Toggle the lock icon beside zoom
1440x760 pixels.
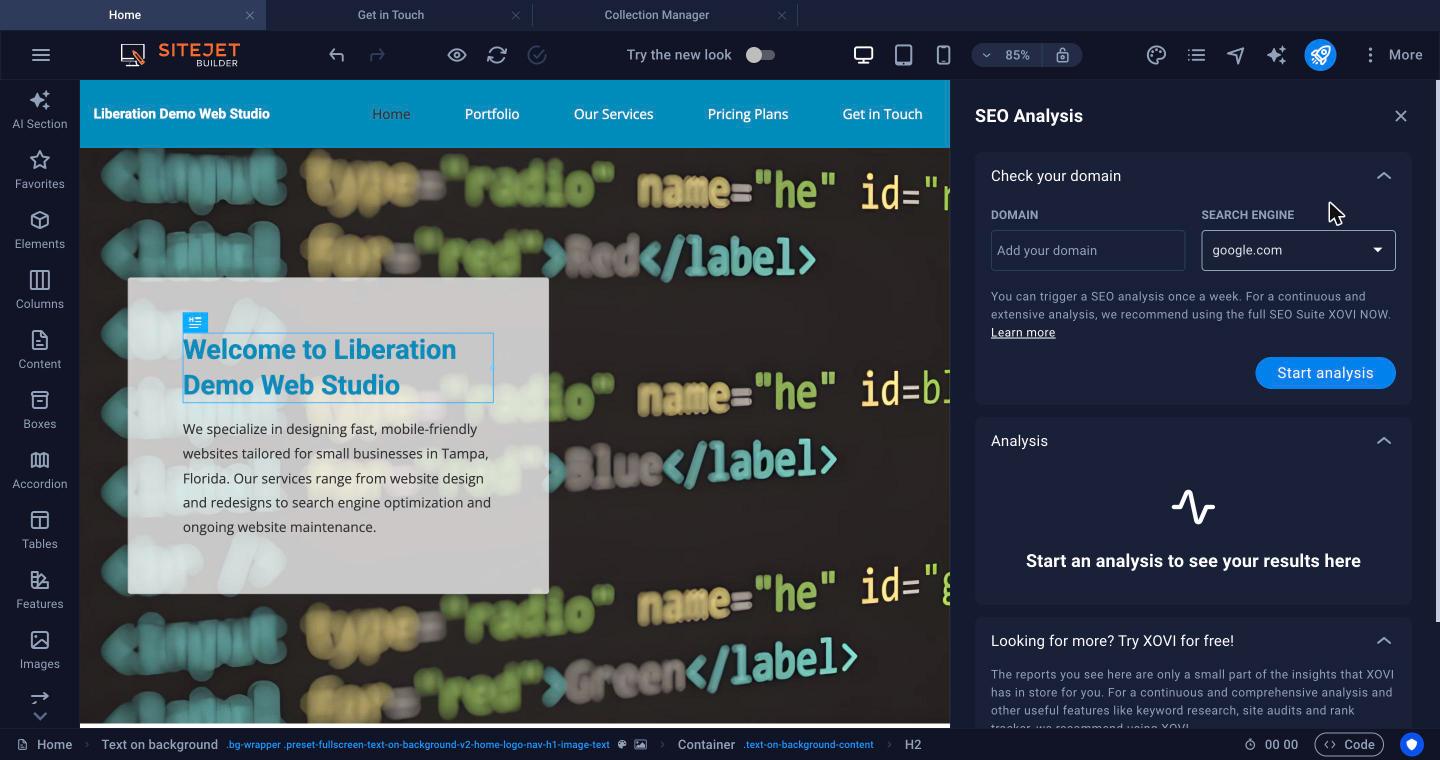point(1062,55)
